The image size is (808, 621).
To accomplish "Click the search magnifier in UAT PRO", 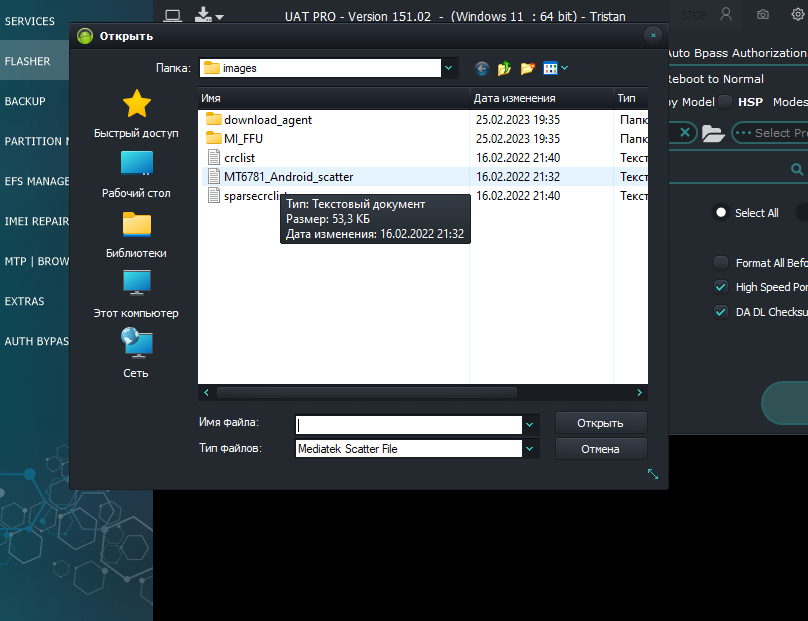I will coord(797,169).
